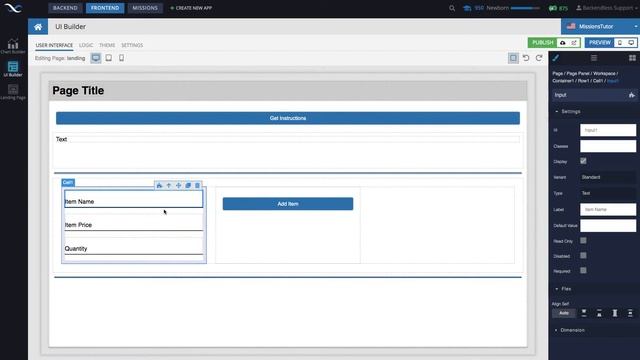Click the Backendless logo in the top-left corner
This screenshot has width=640, height=360.
coord(13,8)
